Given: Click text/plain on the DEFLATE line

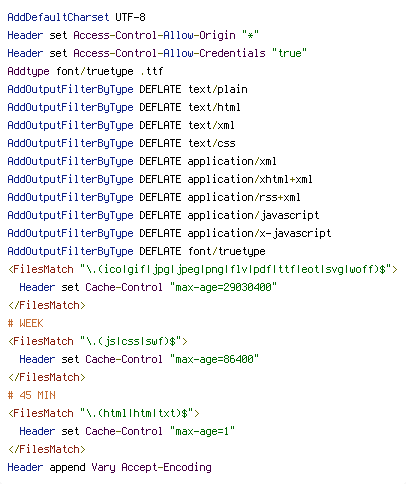Looking at the screenshot, I should 218,89.
